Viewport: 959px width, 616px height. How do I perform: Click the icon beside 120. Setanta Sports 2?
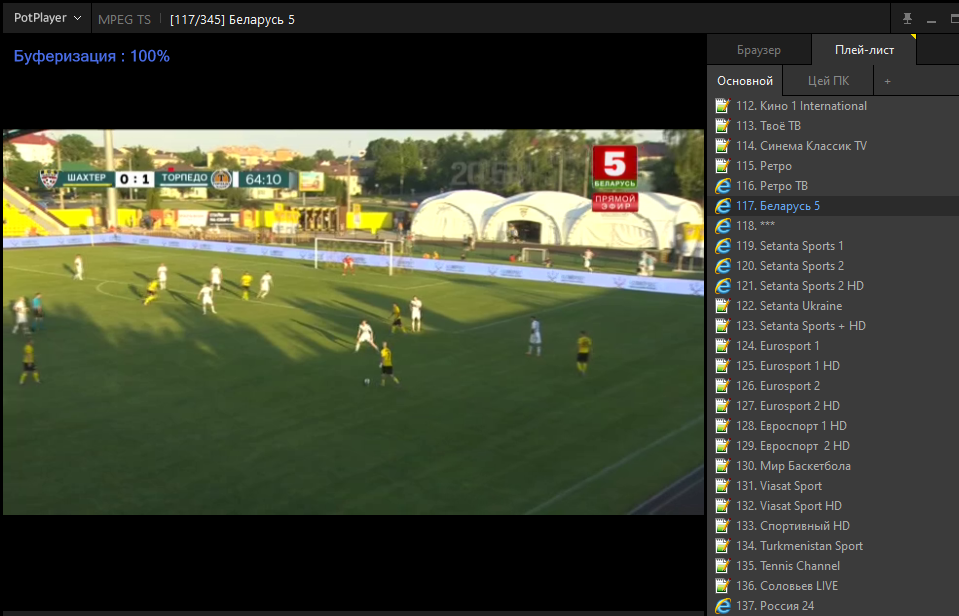pyautogui.click(x=722, y=266)
